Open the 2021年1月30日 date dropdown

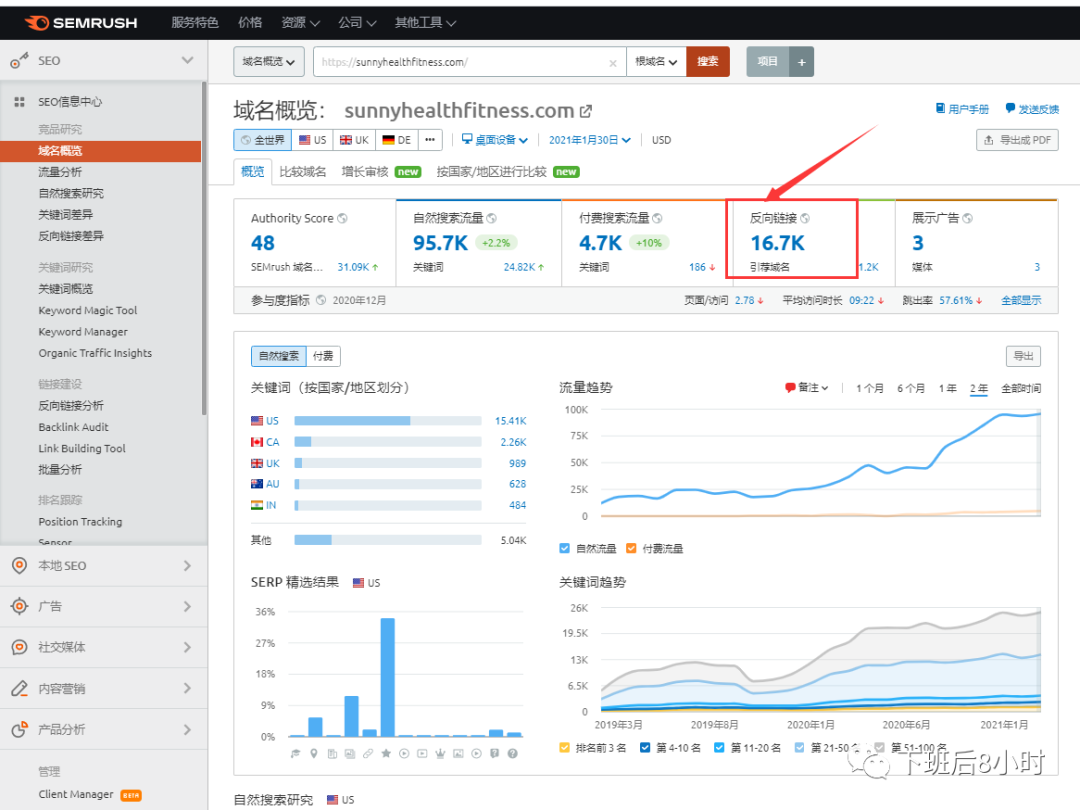pyautogui.click(x=589, y=140)
